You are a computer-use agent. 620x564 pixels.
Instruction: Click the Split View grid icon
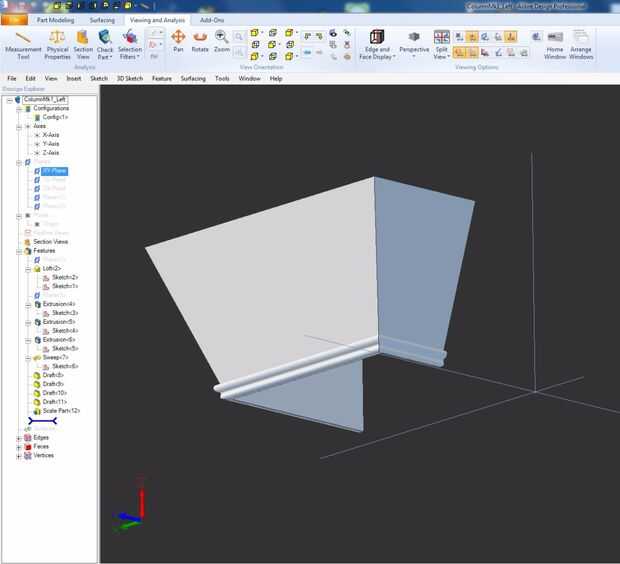[x=441, y=37]
